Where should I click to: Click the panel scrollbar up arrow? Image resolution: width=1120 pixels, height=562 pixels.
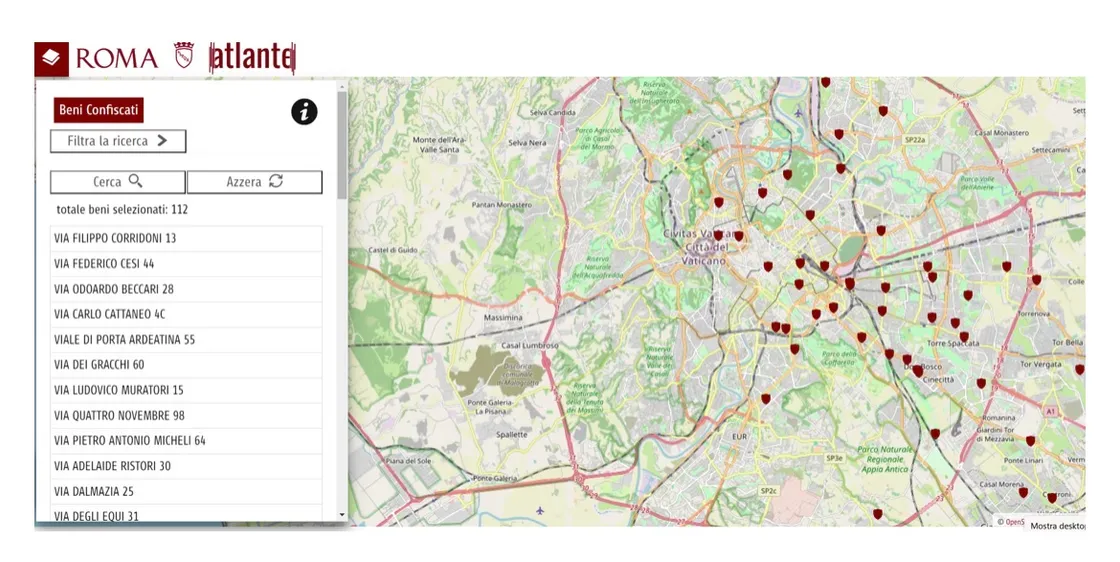click(342, 86)
